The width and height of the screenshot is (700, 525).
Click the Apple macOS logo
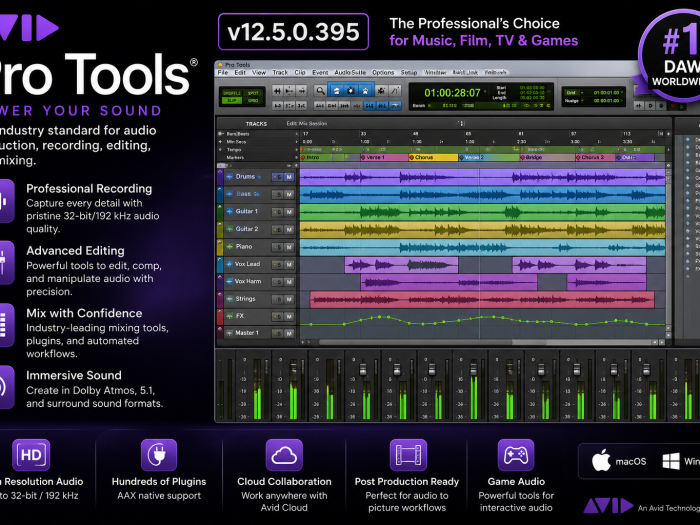tap(601, 461)
